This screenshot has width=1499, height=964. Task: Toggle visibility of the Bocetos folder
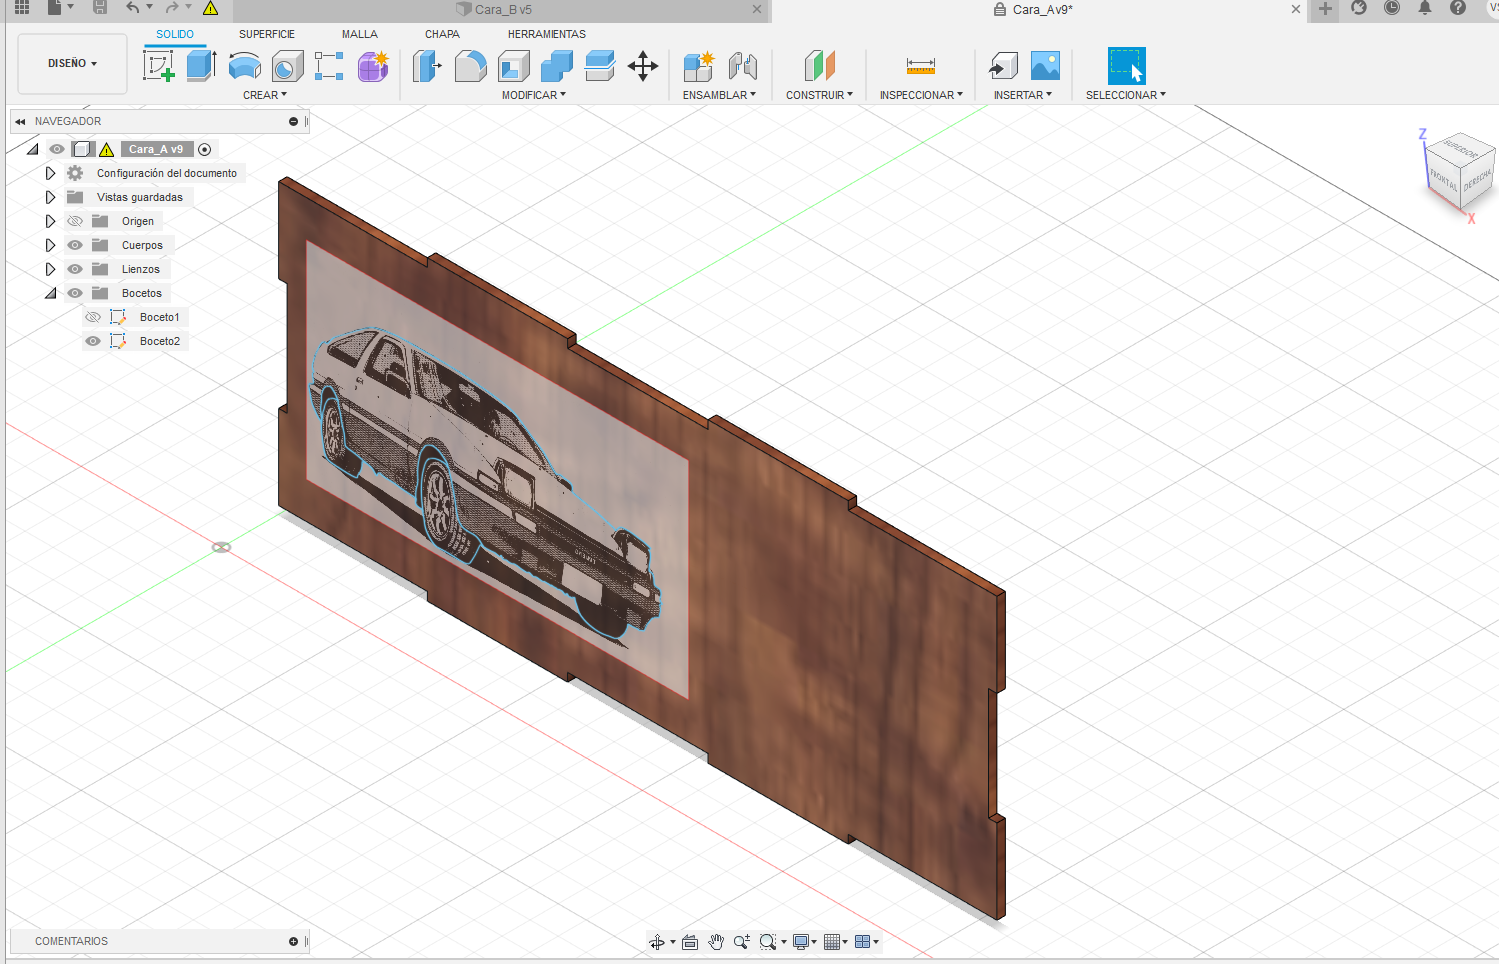(x=75, y=293)
